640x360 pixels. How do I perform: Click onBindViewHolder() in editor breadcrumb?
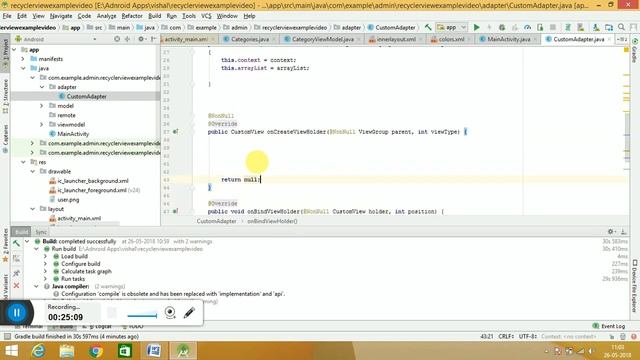272,221
